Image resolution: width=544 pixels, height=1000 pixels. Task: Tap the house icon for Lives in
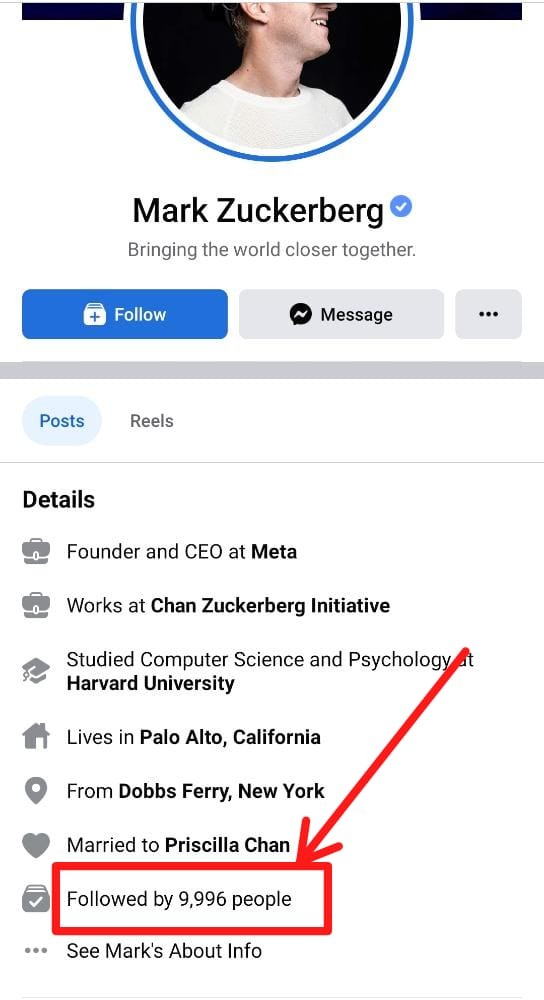pyautogui.click(x=36, y=737)
